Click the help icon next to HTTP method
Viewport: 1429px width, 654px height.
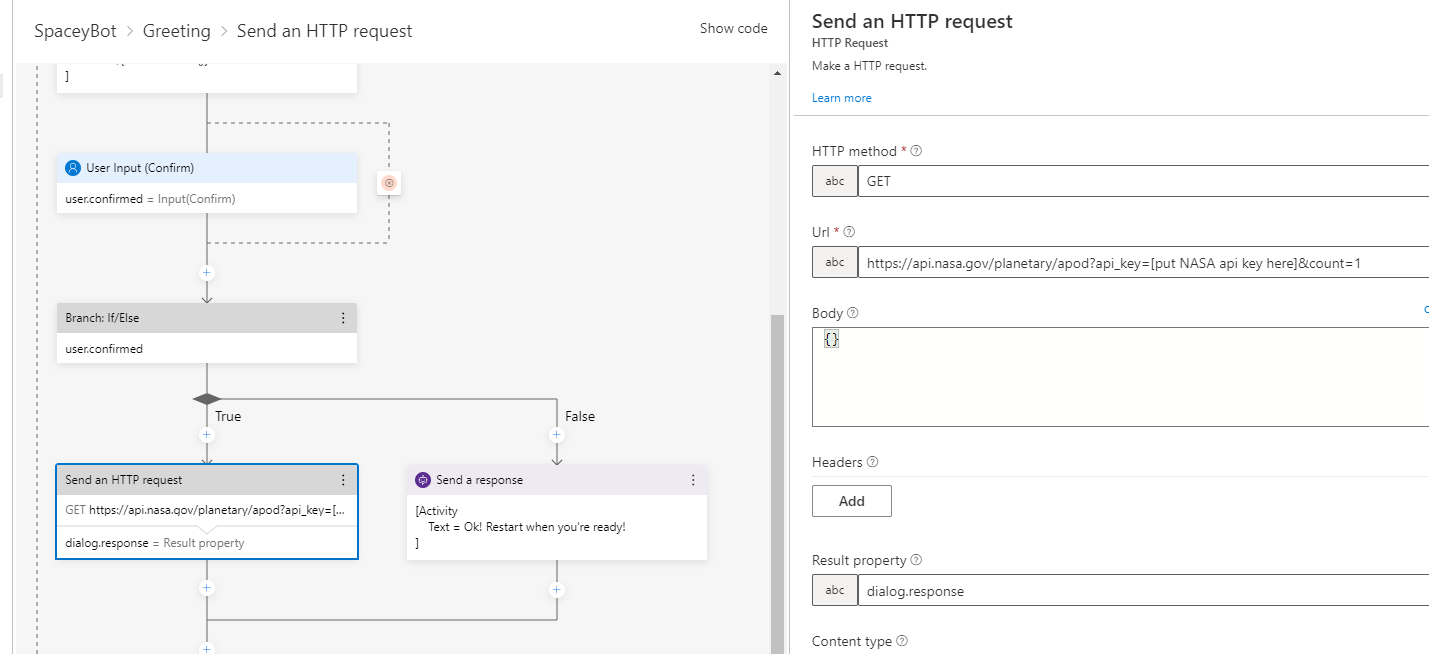[x=916, y=151]
